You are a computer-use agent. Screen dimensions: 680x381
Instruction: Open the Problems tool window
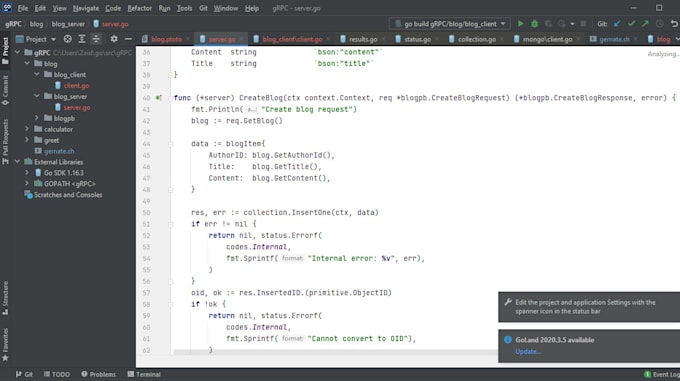(98, 374)
